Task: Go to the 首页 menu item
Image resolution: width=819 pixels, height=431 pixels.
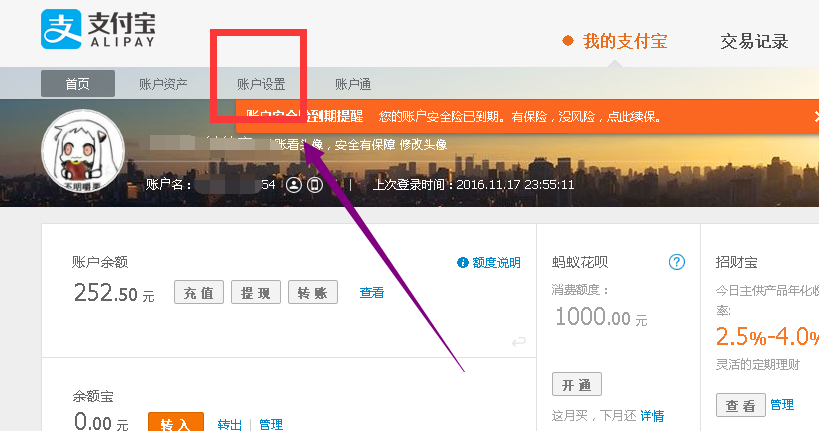Action: 78,84
